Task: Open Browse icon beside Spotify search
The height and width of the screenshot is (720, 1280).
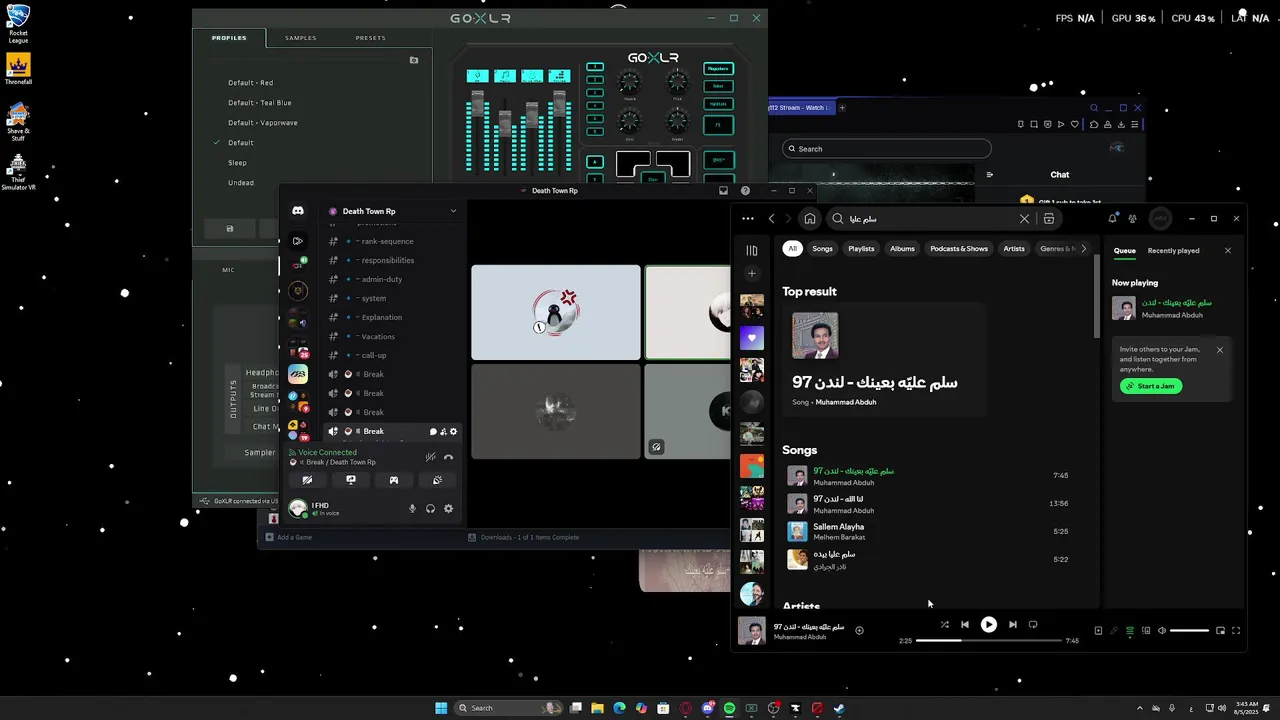Action: (x=1049, y=219)
